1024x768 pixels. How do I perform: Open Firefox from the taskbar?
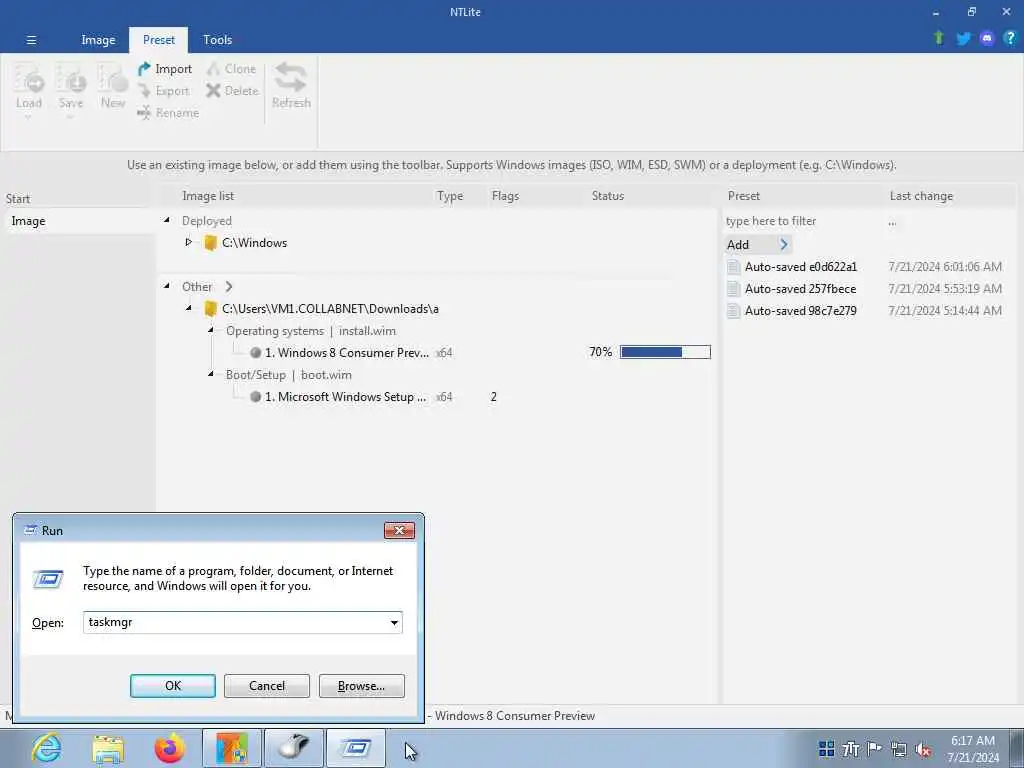pos(170,748)
